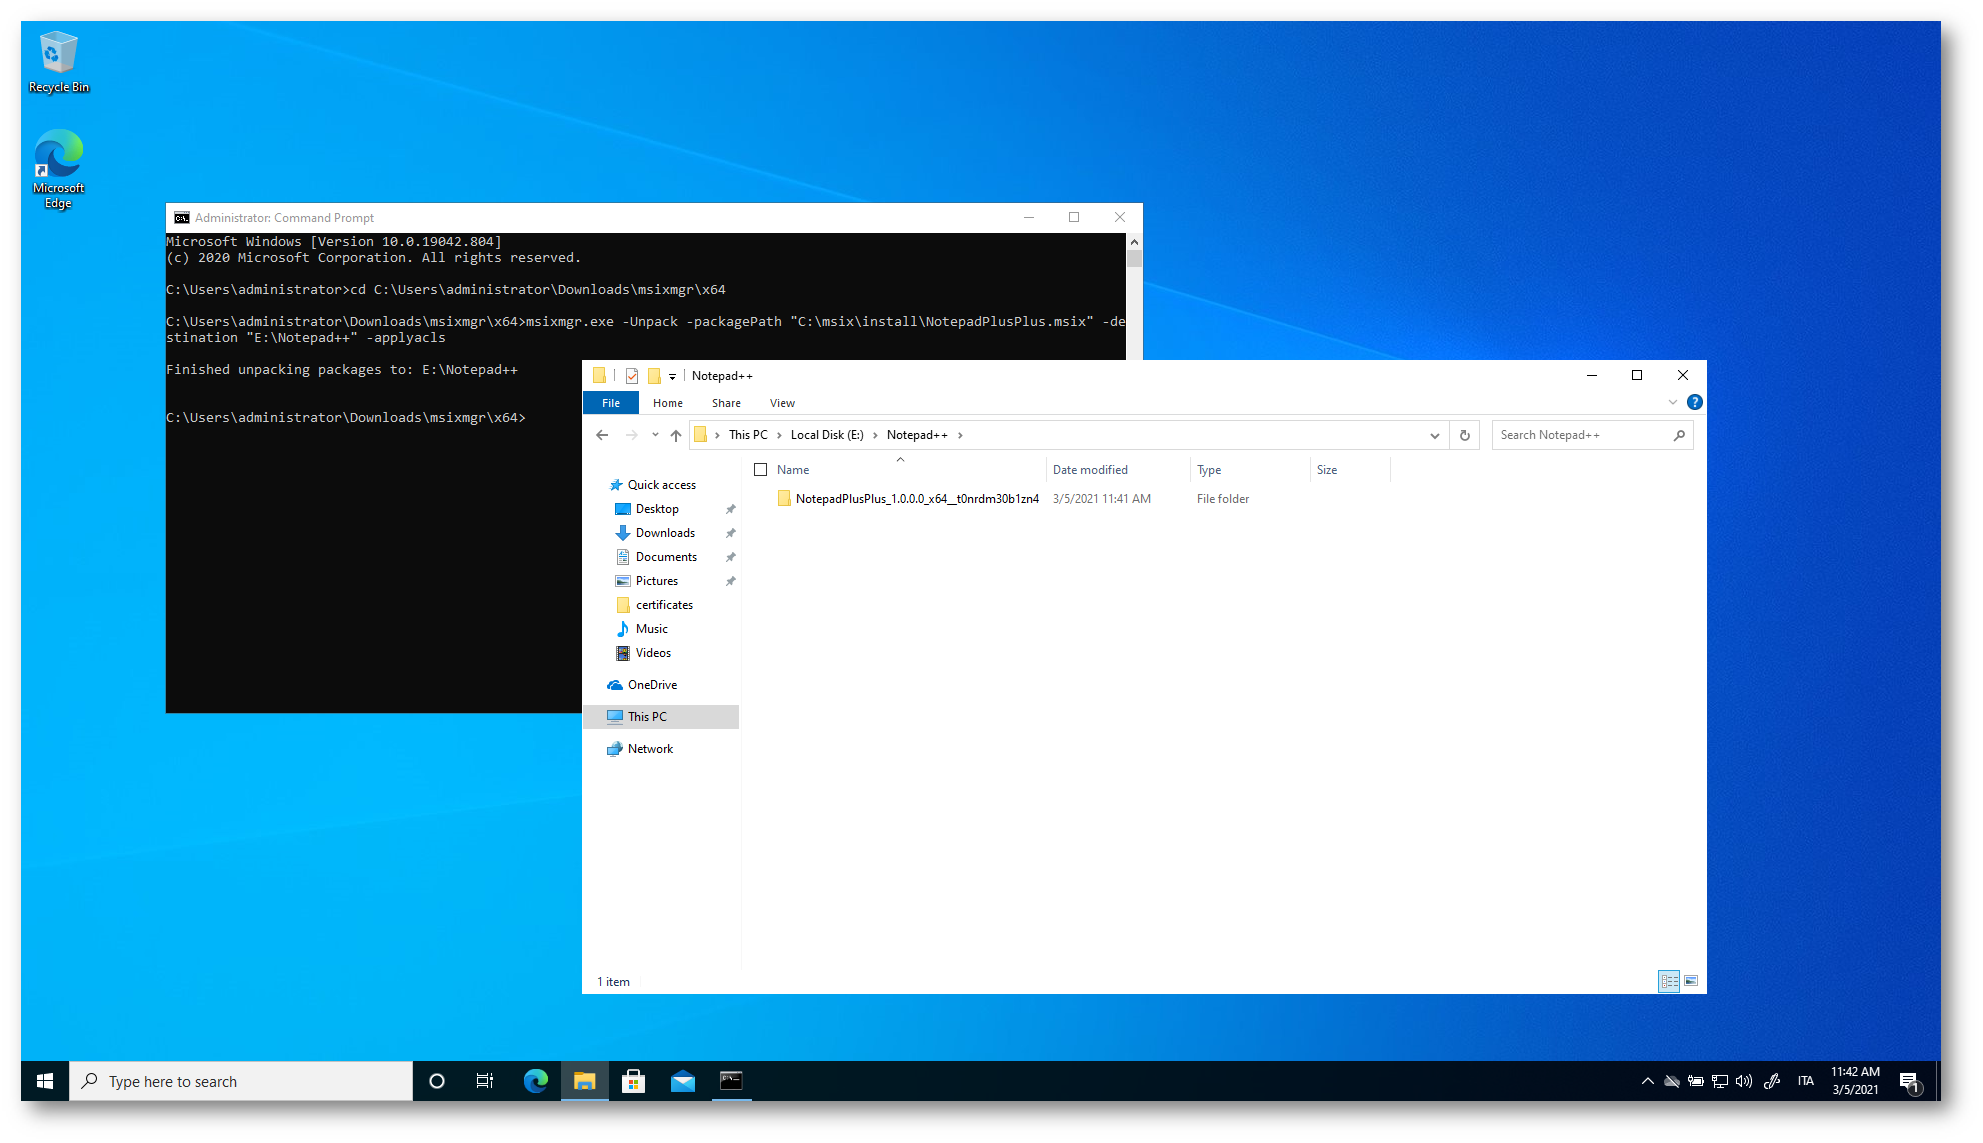Viewport: 1983px width, 1143px height.
Task: Expand chevron after Notepad++ in address bar
Action: click(960, 435)
